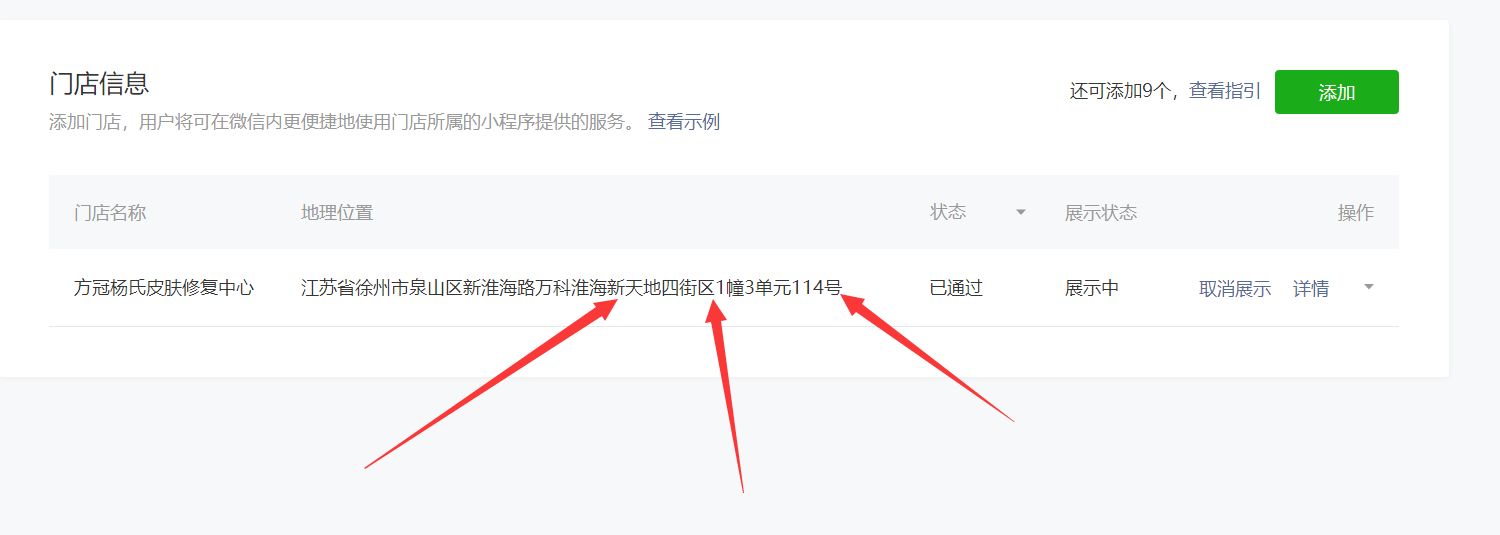The width and height of the screenshot is (1500, 535).
Task: Click the 状态 column header label
Action: pyautogui.click(x=948, y=212)
